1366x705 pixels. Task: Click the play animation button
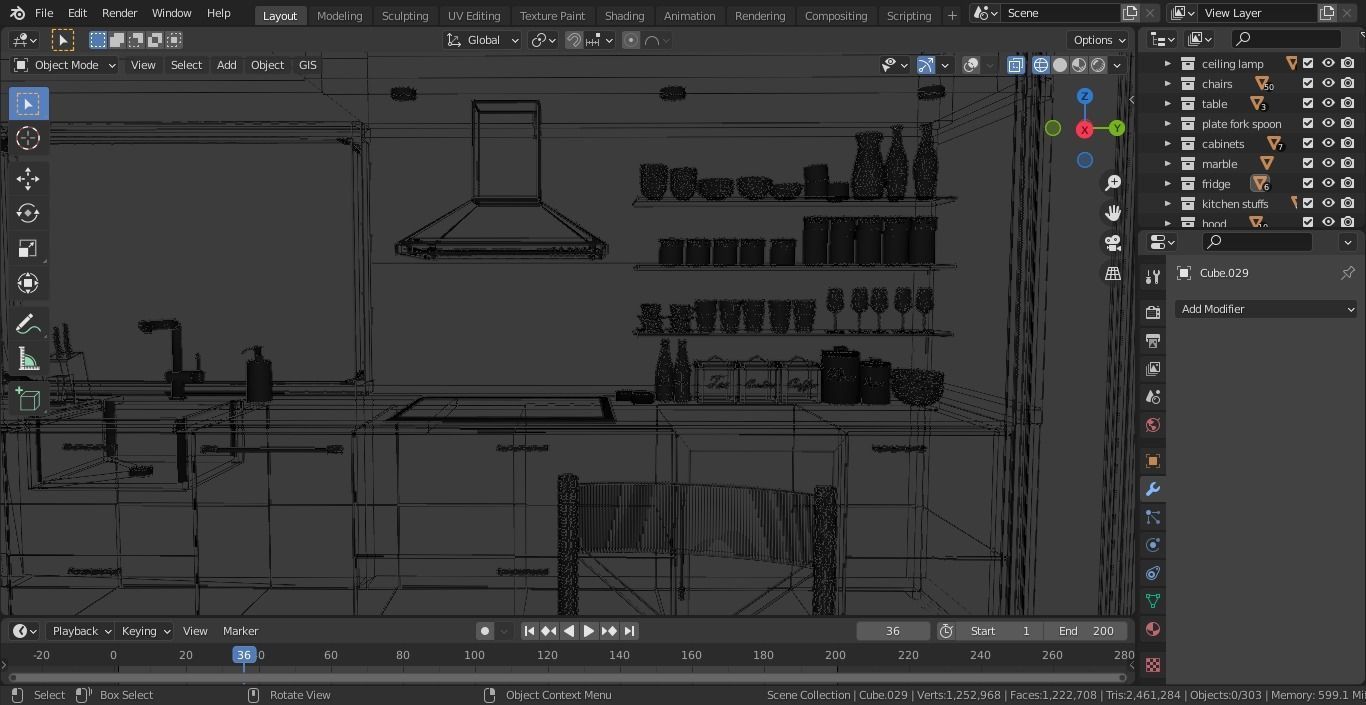[x=588, y=631]
